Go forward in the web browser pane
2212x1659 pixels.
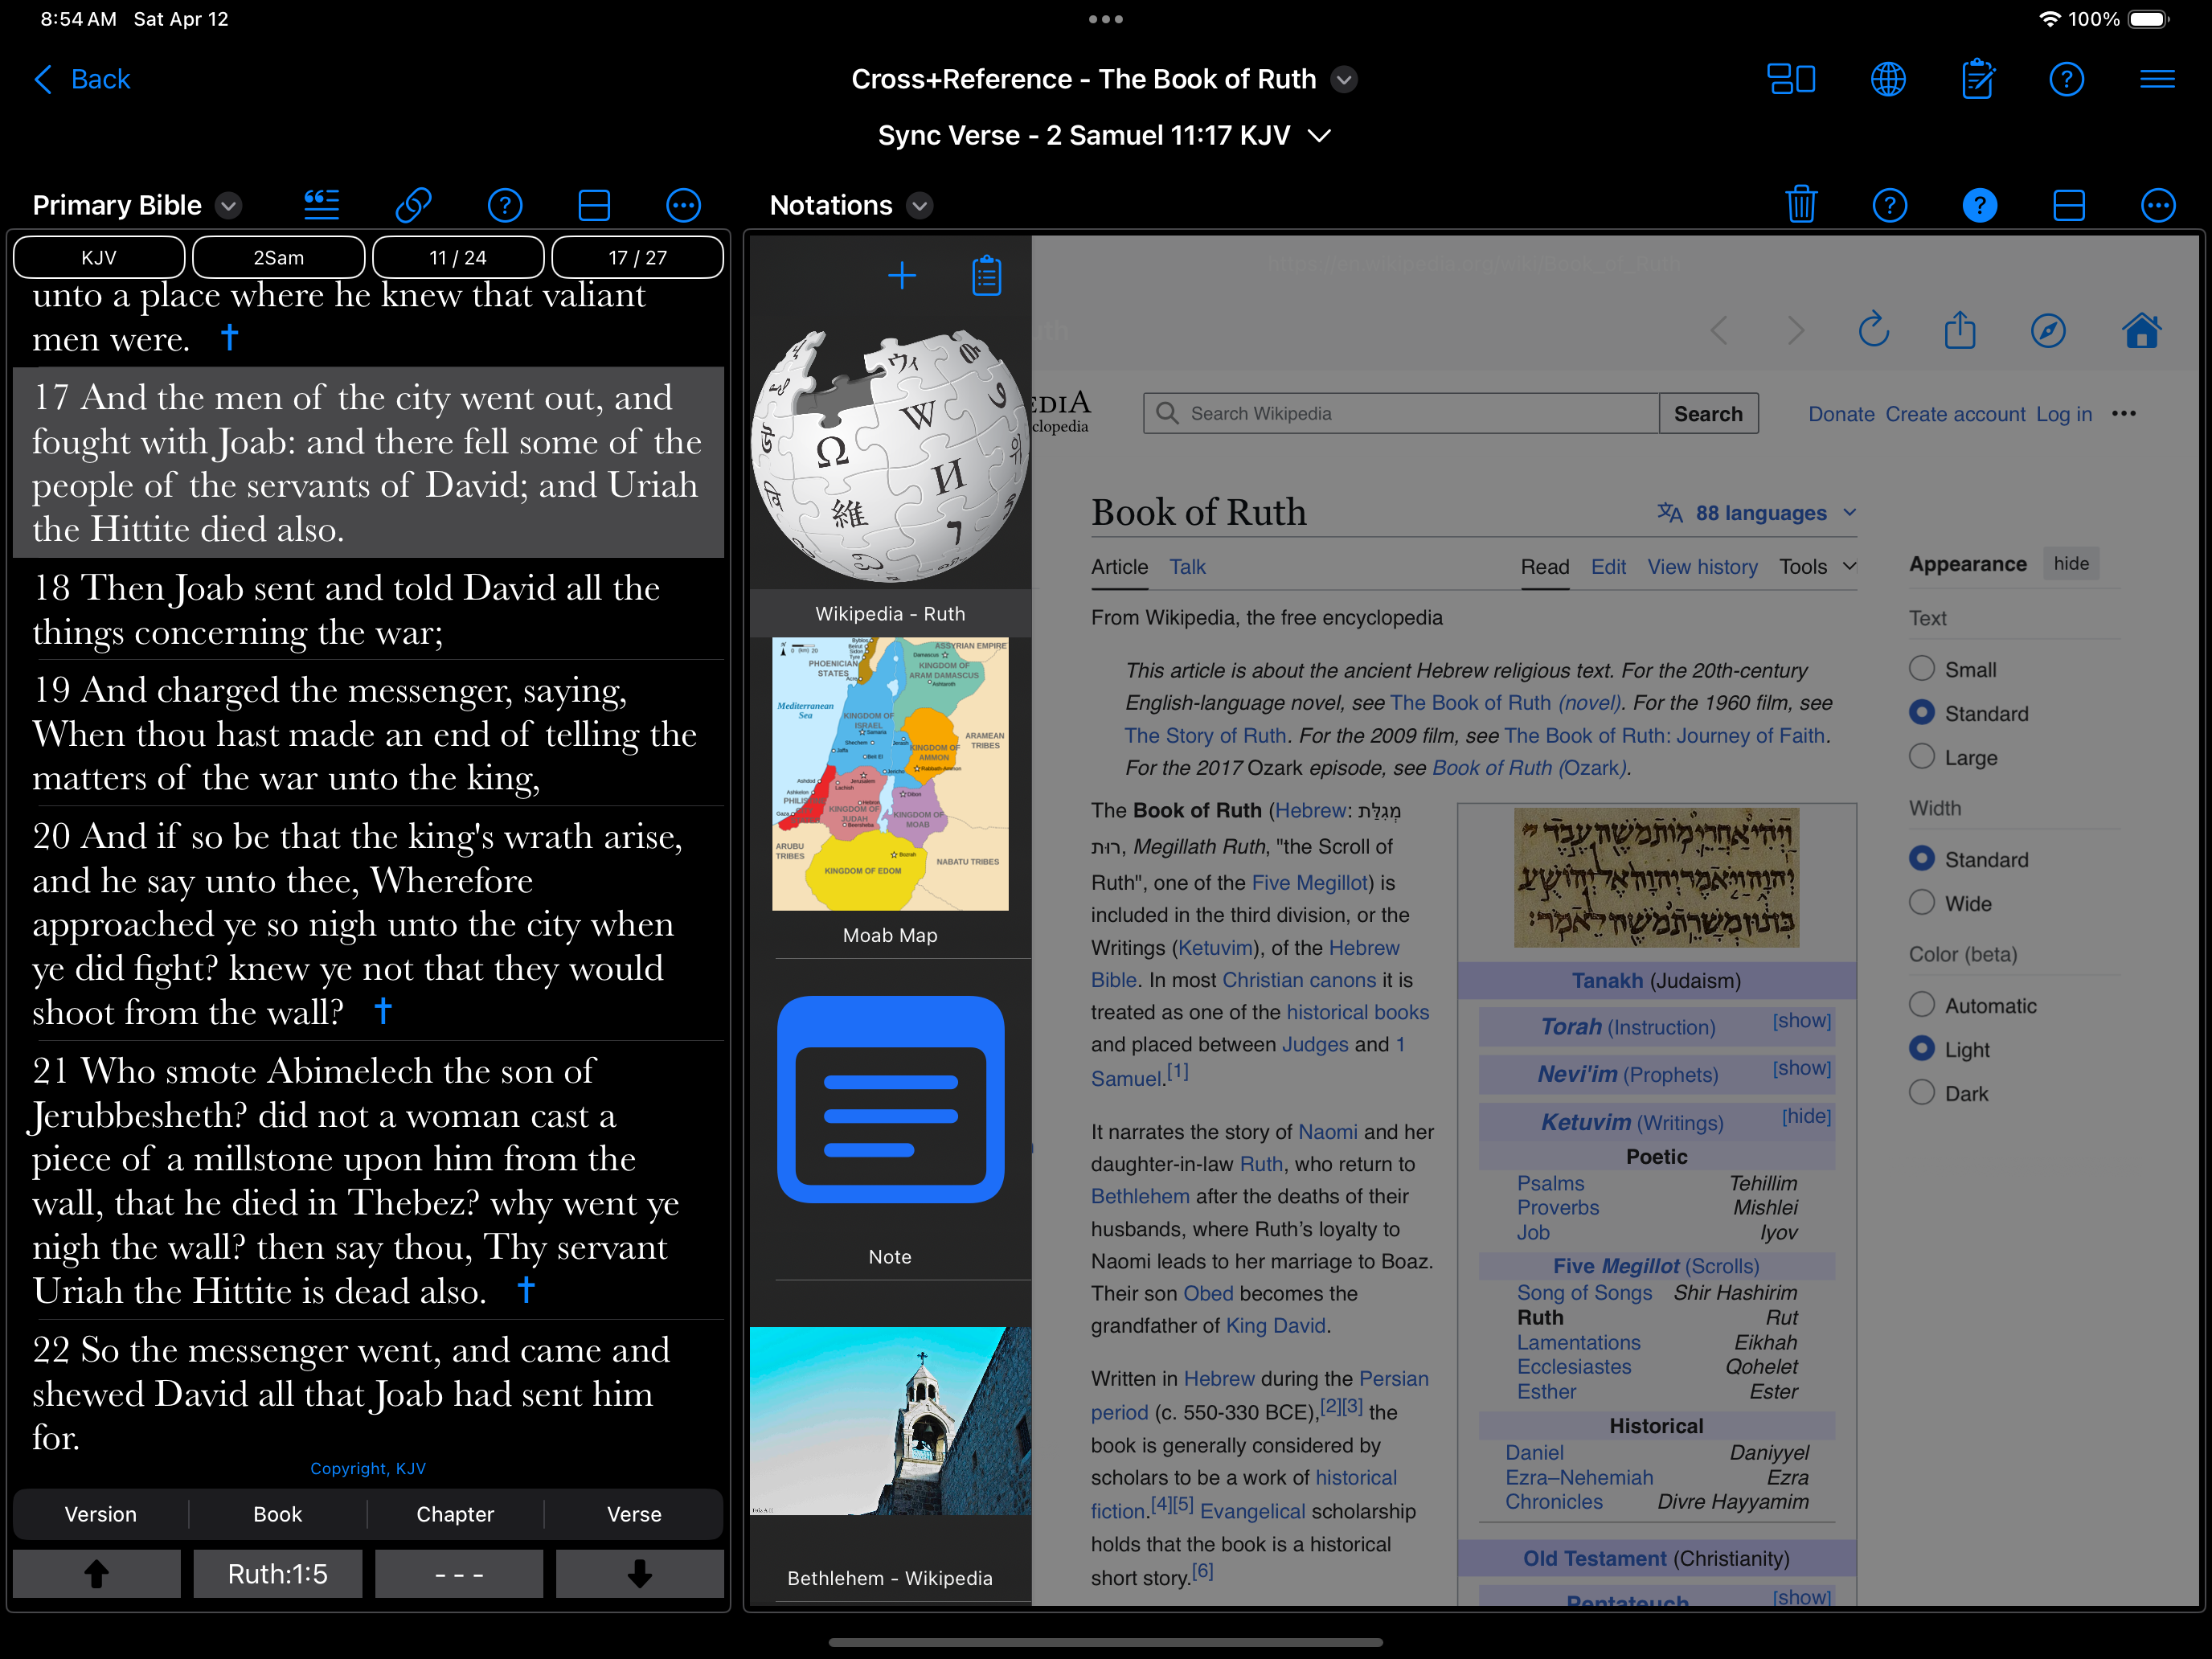[1796, 330]
